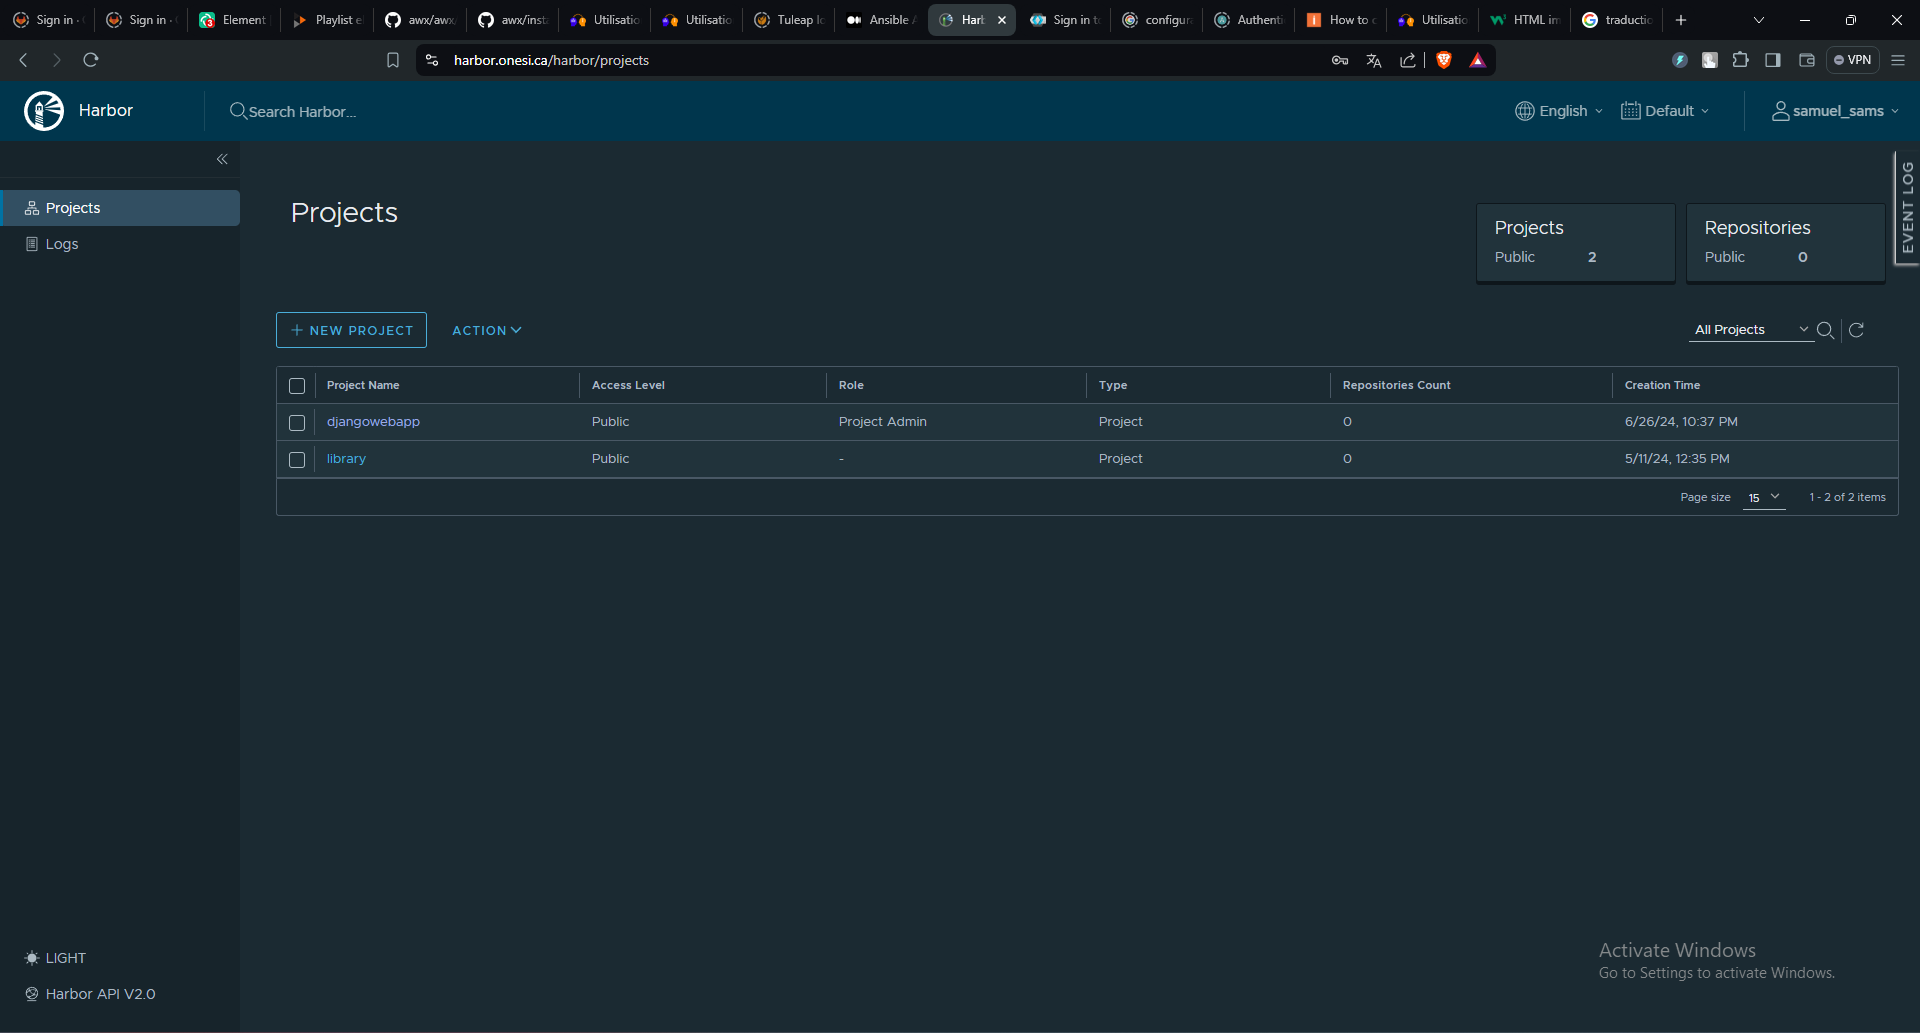Click '5/11/24, 12:35 PM' creation time
1920x1033 pixels.
pos(1677,459)
